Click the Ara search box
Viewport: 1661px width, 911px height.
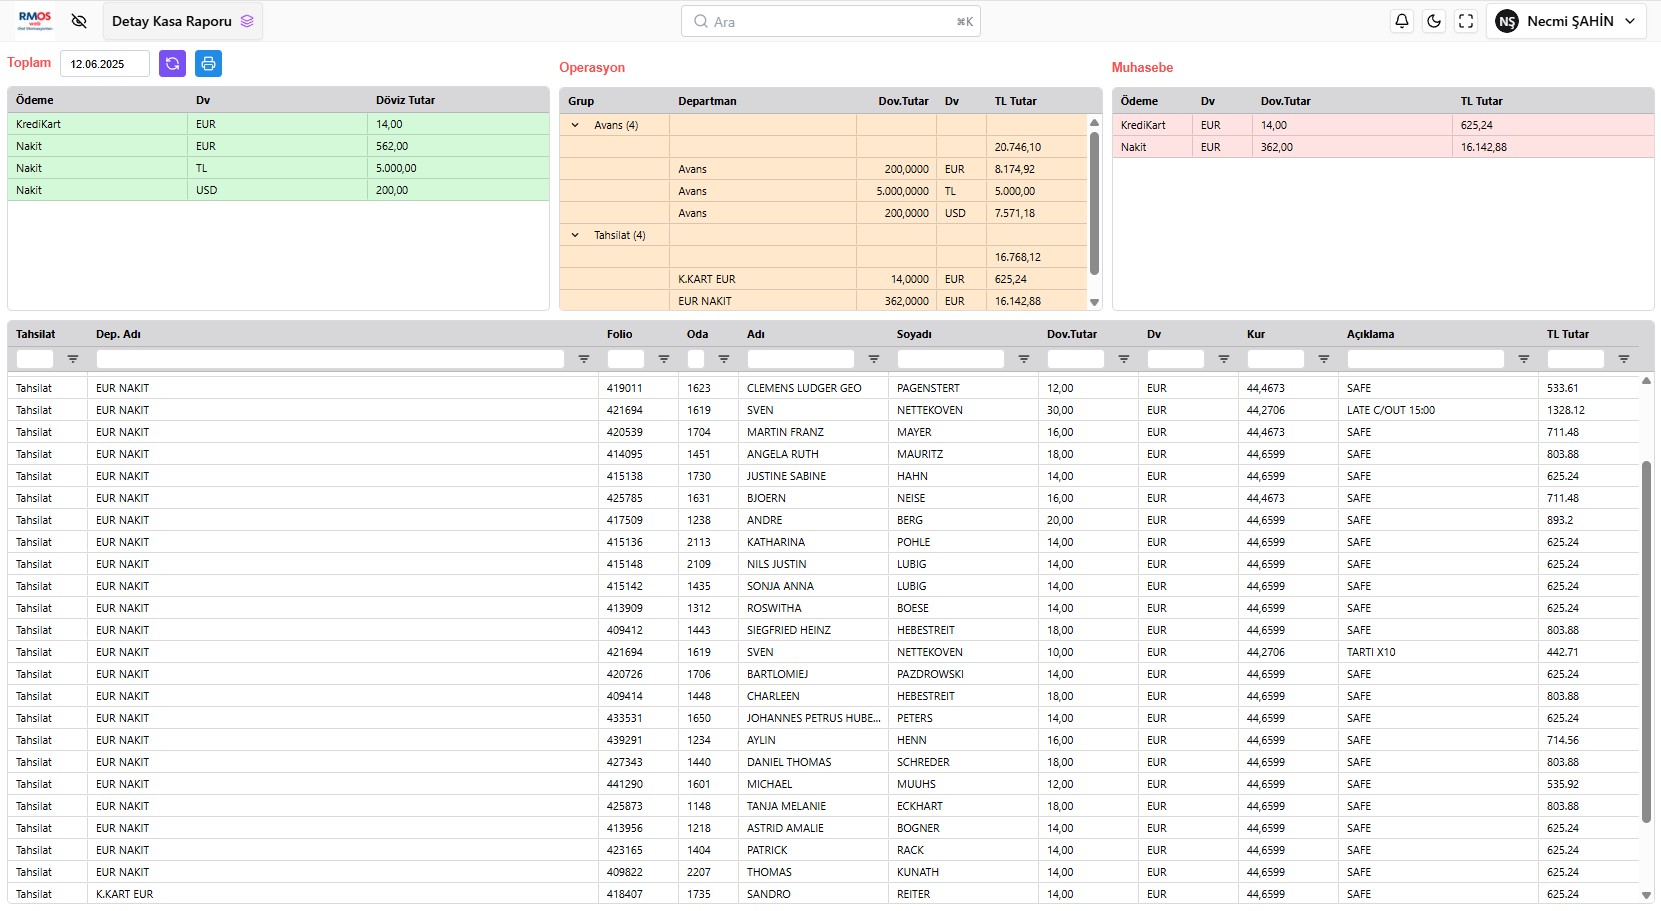click(830, 21)
